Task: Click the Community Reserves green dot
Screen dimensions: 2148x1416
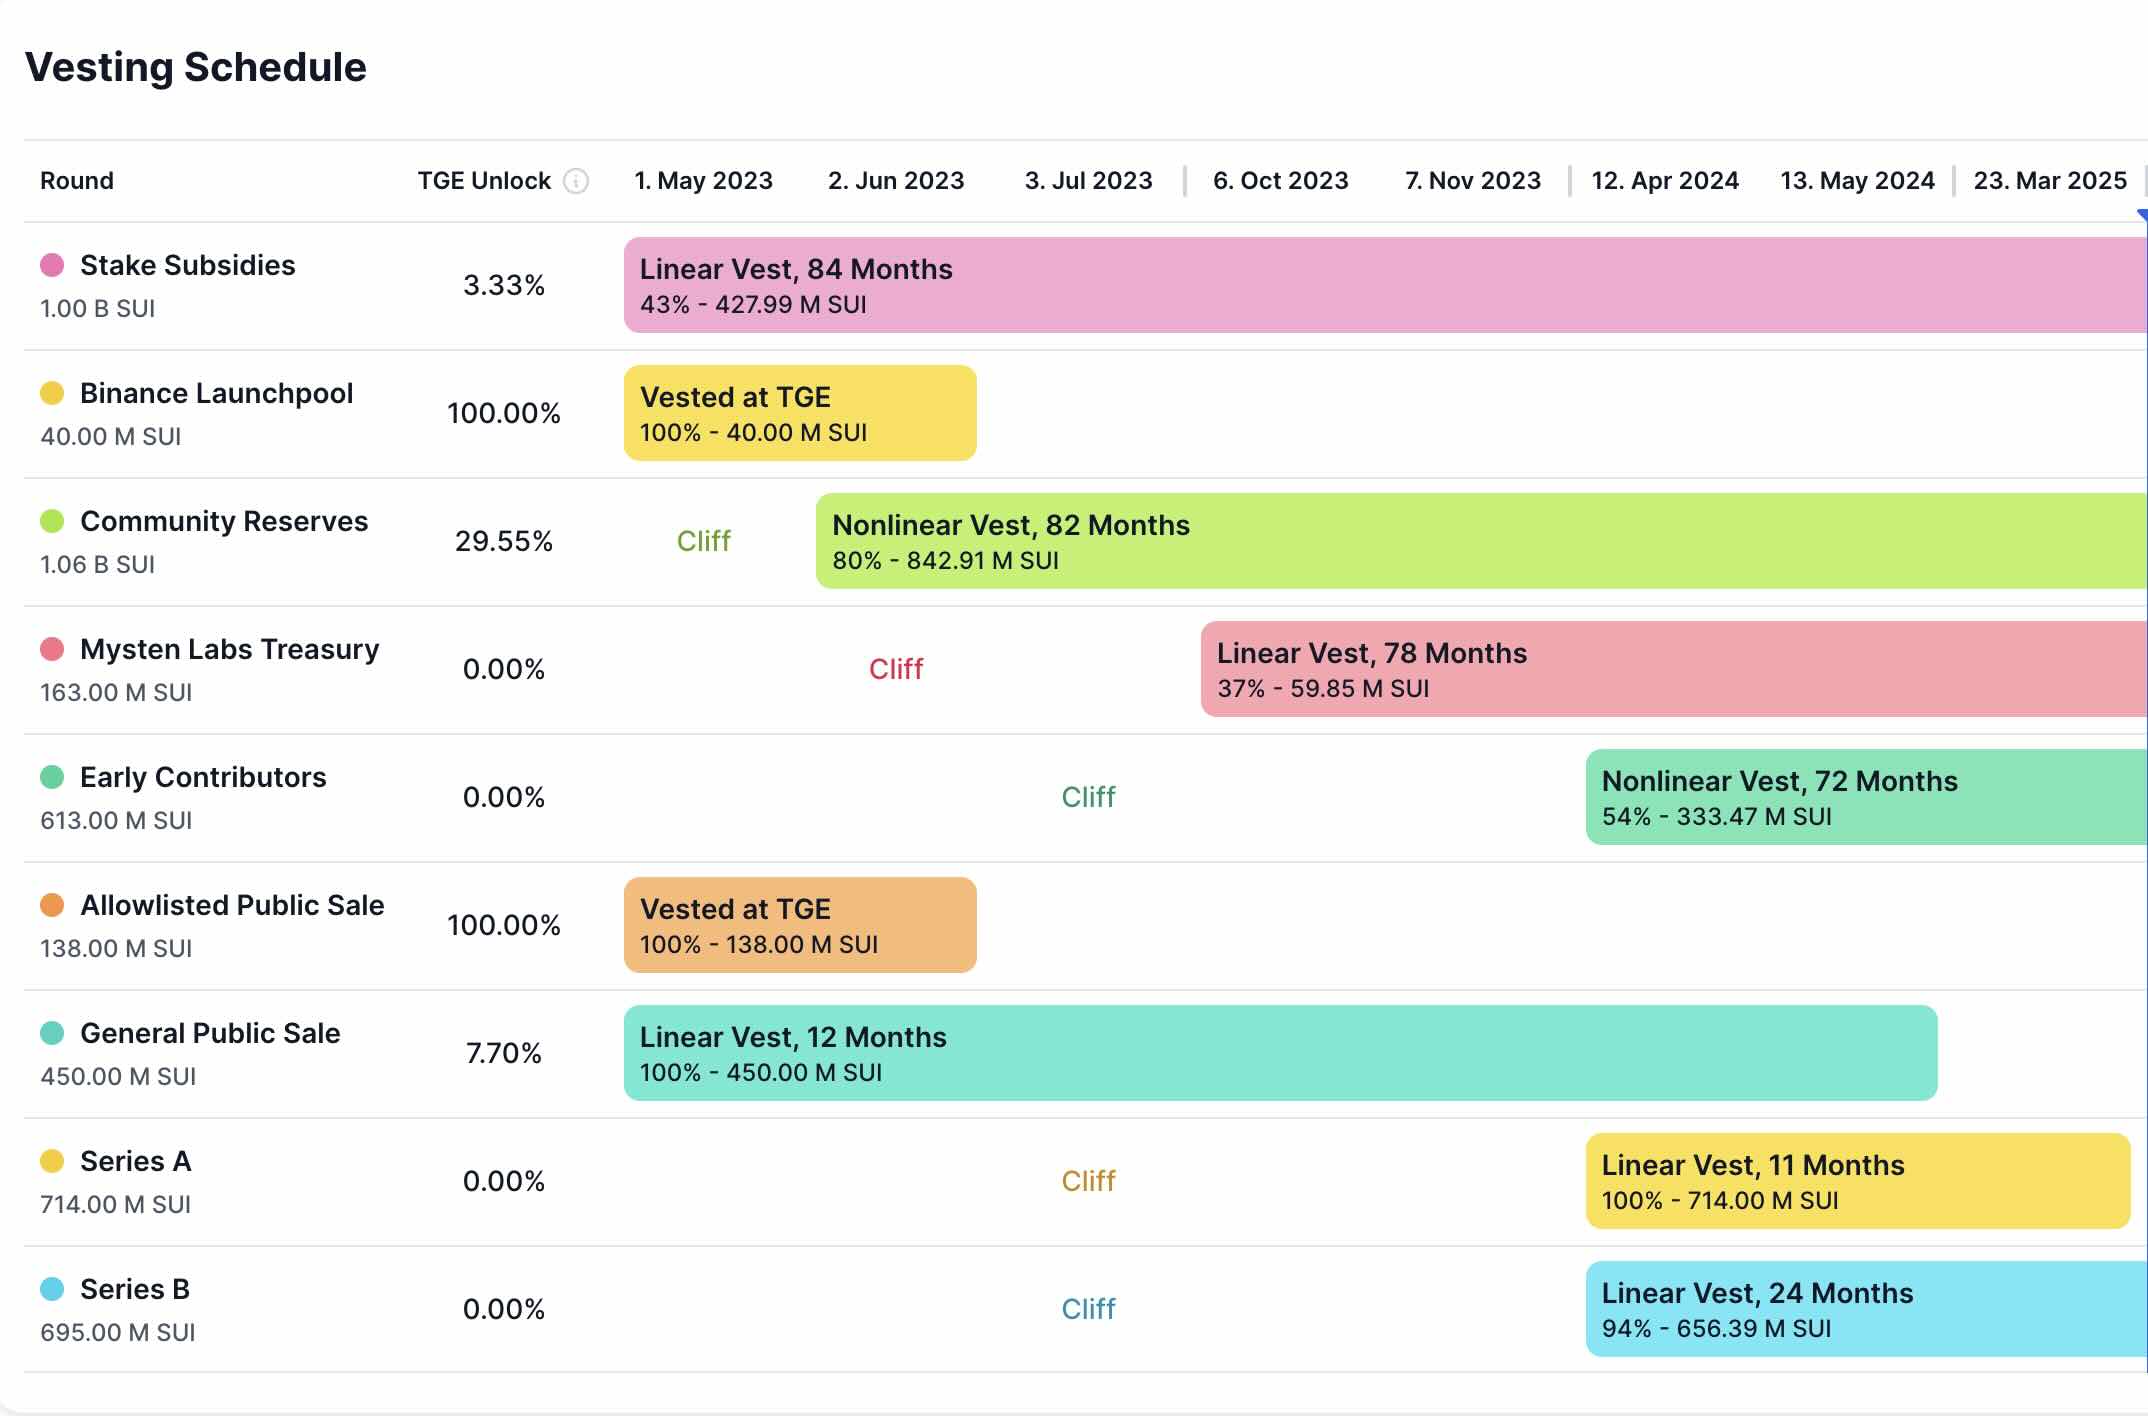Action: point(52,521)
